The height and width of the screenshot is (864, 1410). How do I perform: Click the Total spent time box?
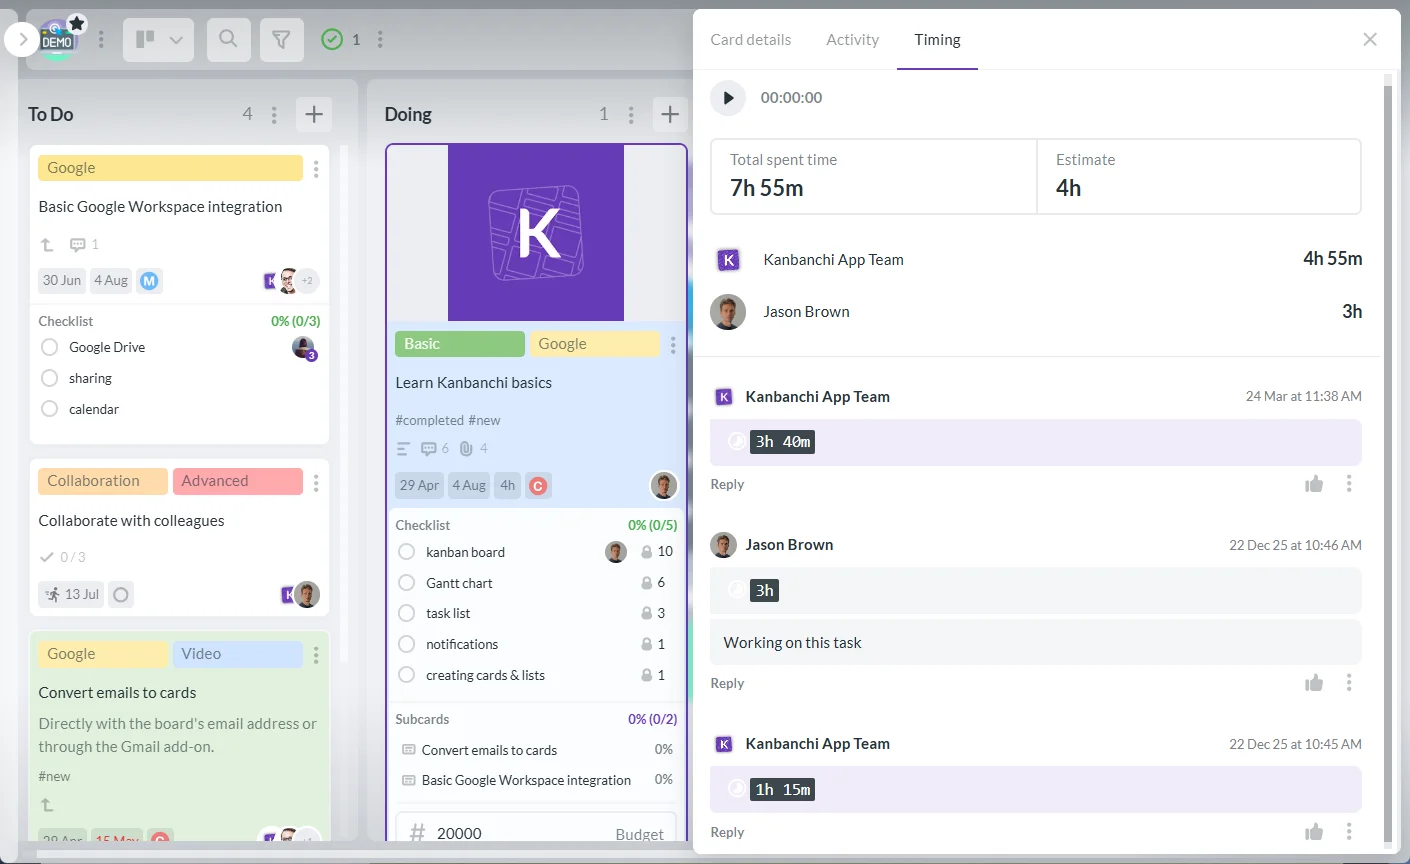[x=873, y=176]
